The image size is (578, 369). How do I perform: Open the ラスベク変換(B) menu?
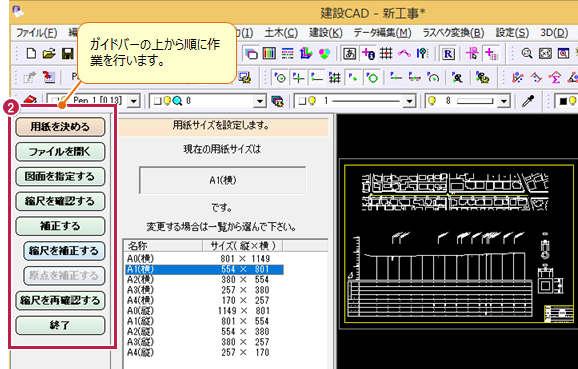click(453, 33)
